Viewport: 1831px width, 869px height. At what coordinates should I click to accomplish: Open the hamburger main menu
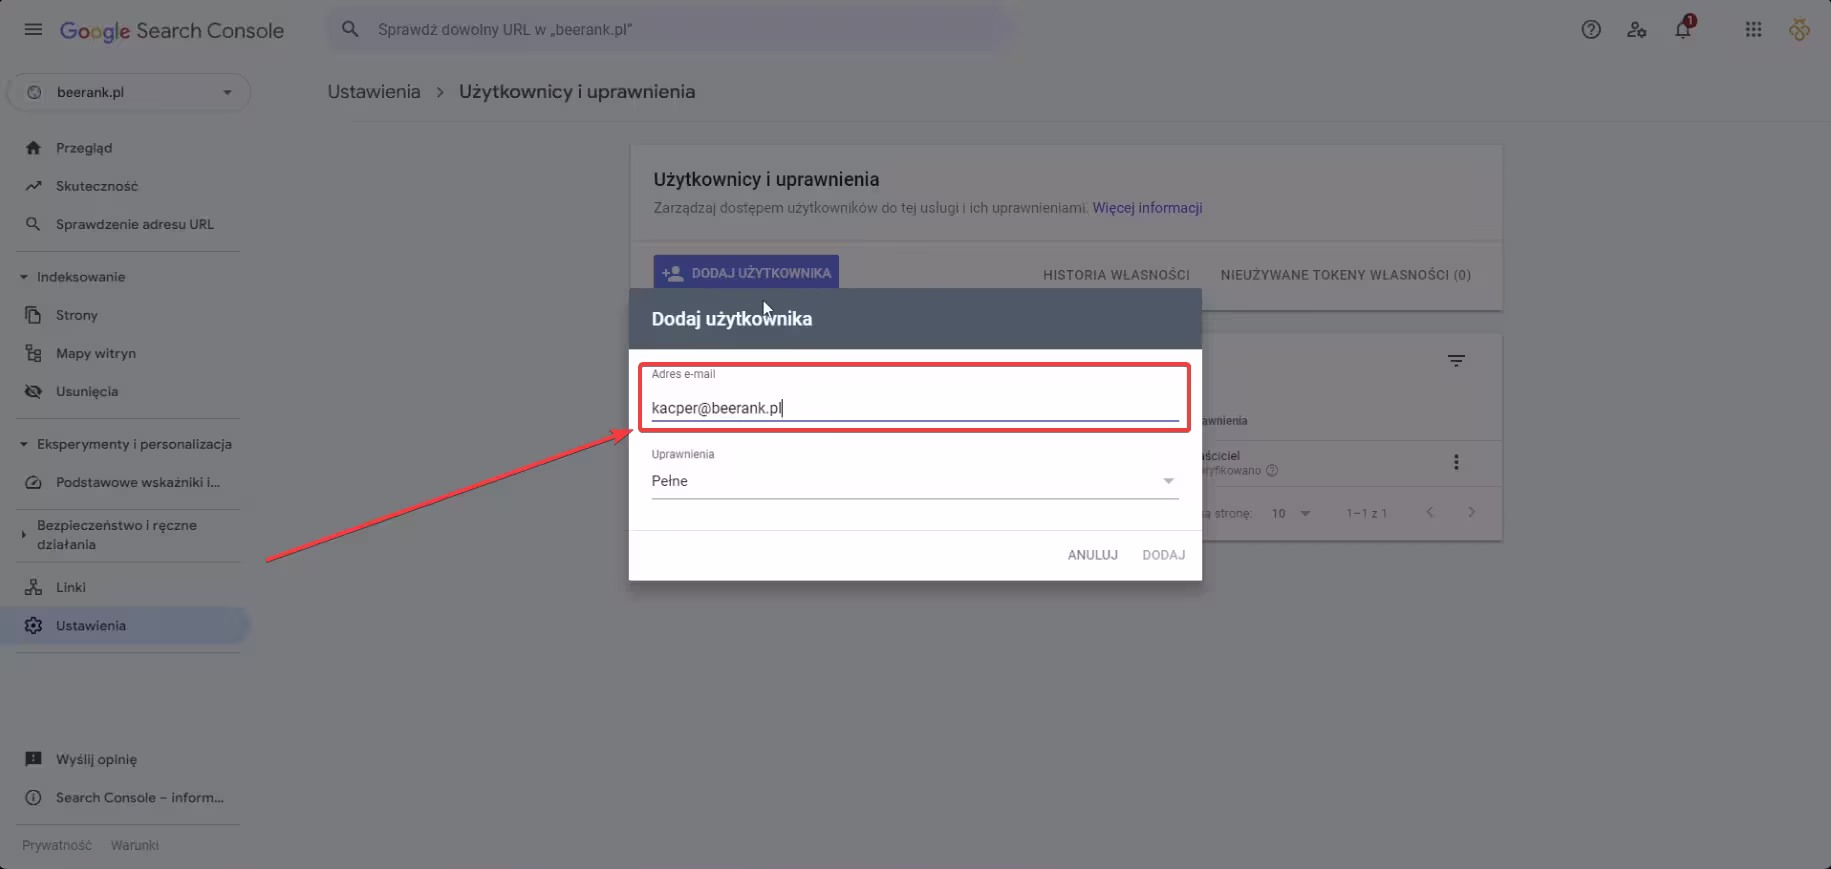click(x=33, y=30)
